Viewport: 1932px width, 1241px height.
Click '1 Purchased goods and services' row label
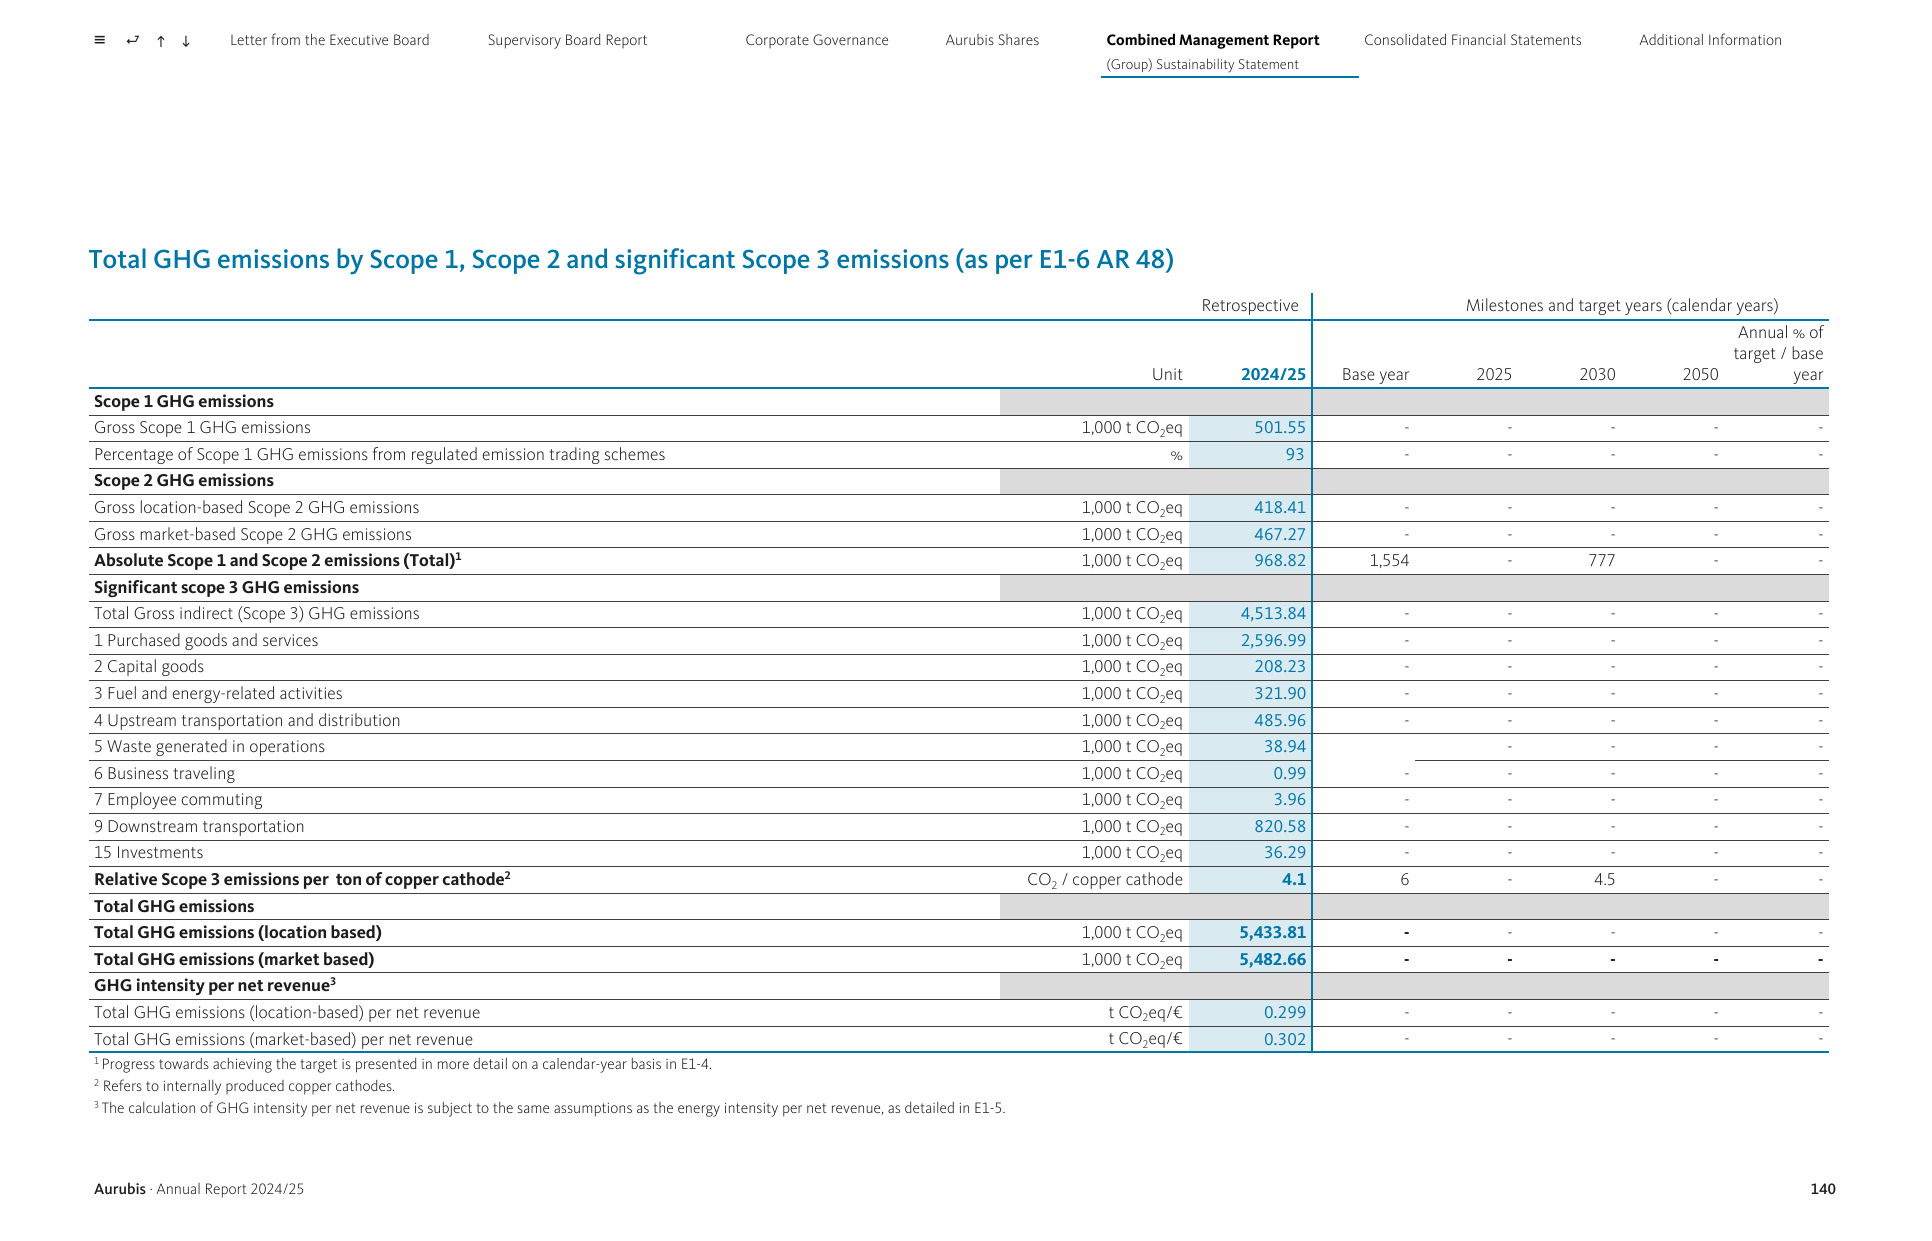click(206, 641)
